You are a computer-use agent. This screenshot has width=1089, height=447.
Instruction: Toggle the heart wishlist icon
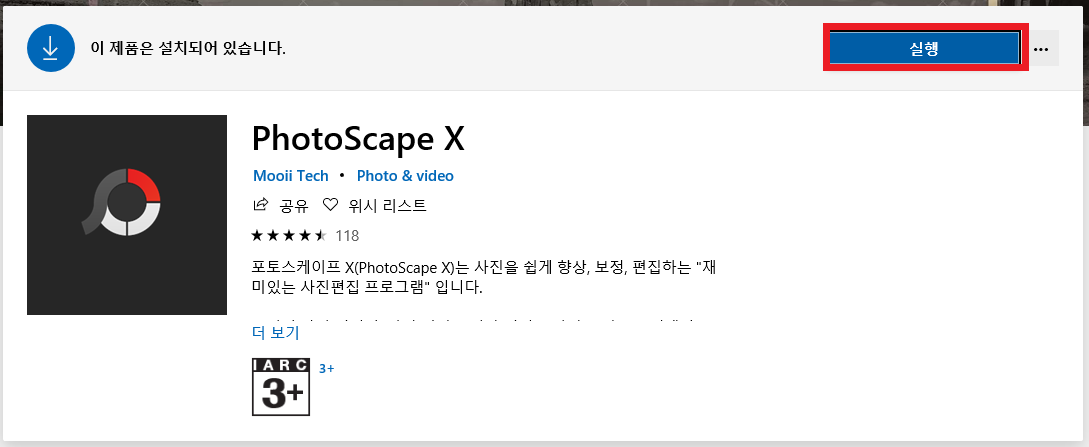click(331, 205)
